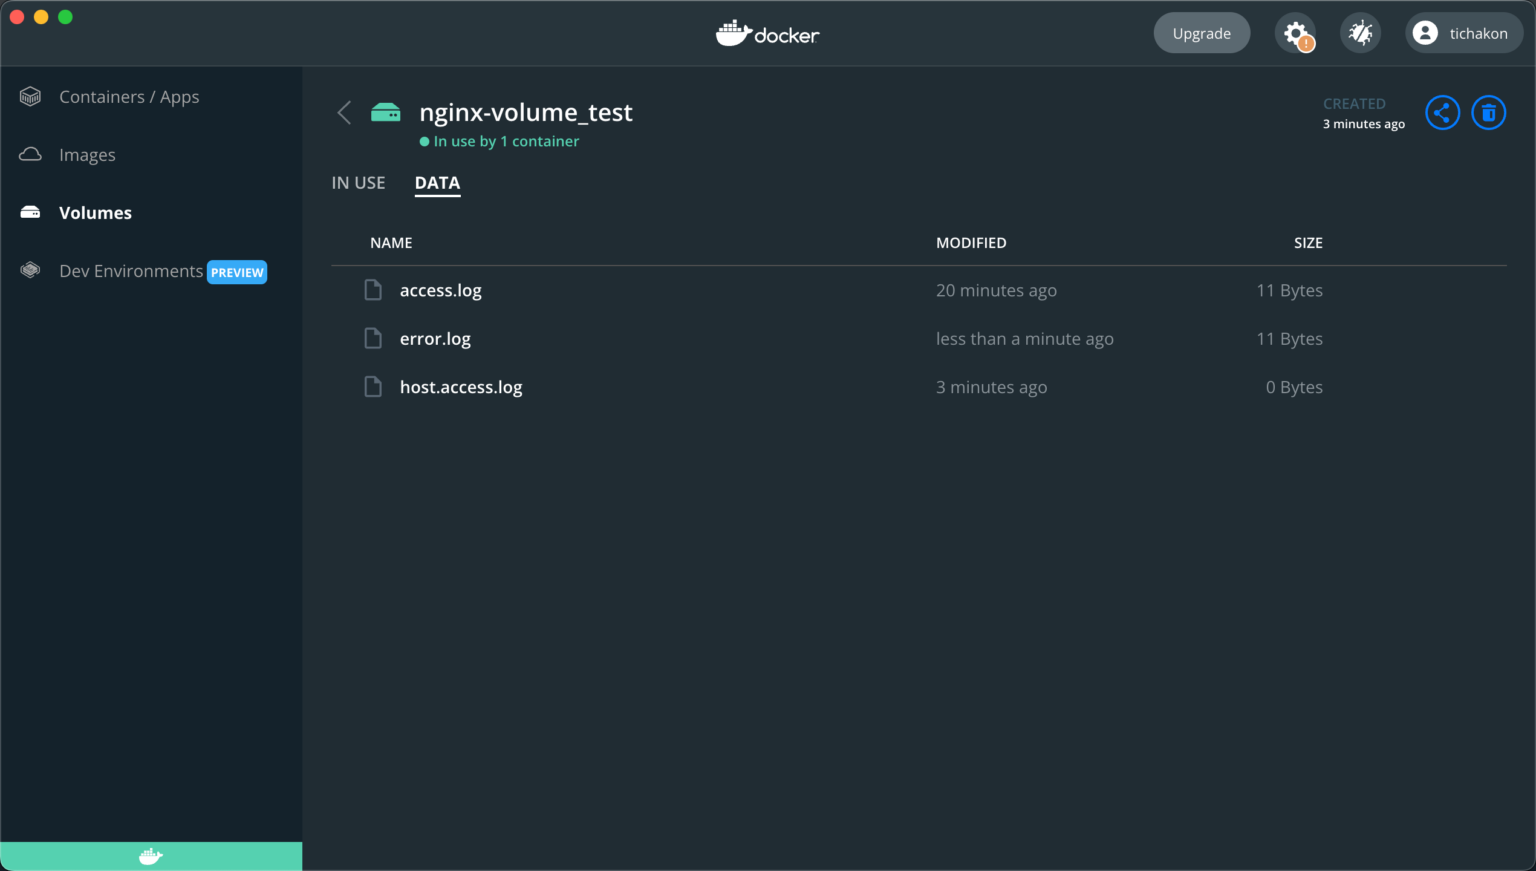Sort files by the NAME column header
1536x871 pixels.
pyautogui.click(x=391, y=242)
